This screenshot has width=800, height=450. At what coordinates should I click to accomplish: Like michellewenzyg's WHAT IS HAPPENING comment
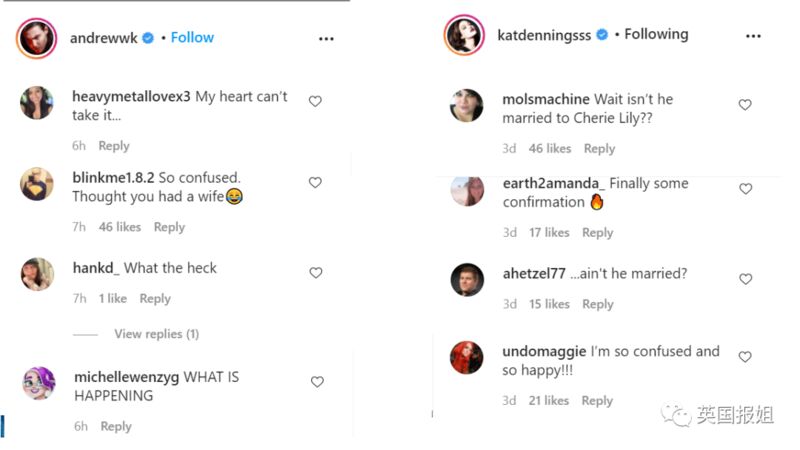[317, 381]
